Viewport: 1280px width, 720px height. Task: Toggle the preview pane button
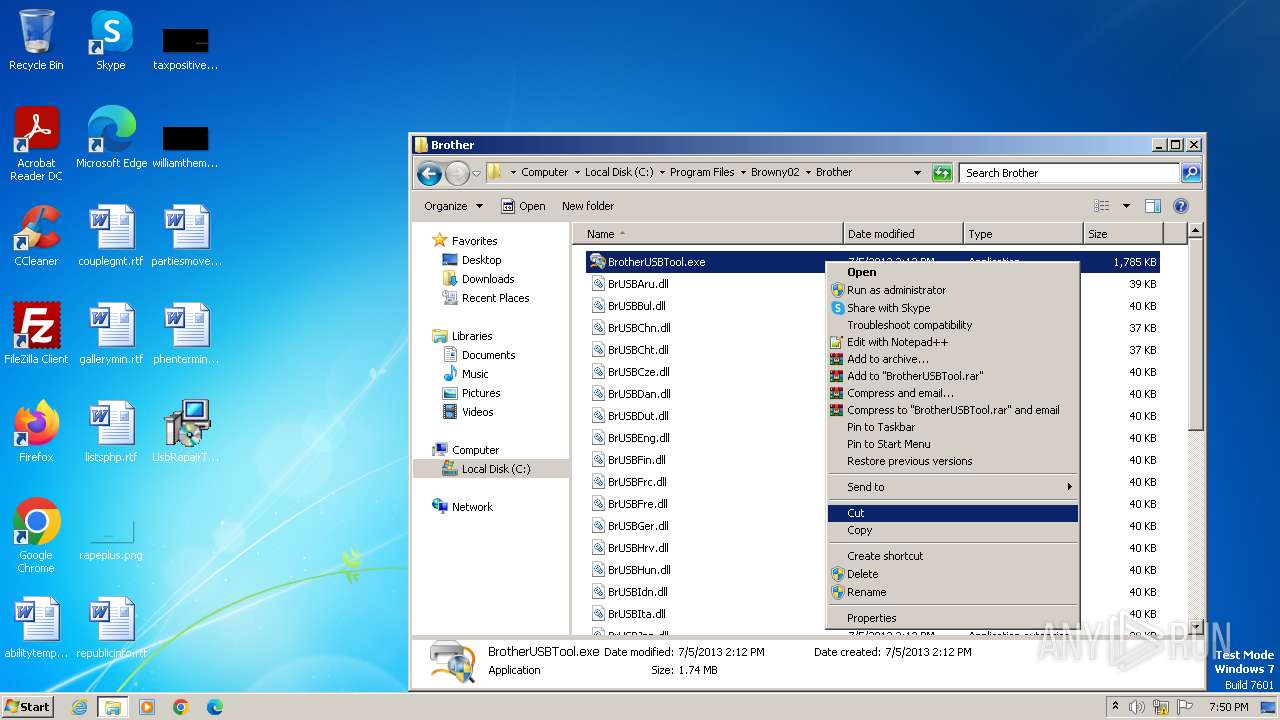(x=1153, y=206)
